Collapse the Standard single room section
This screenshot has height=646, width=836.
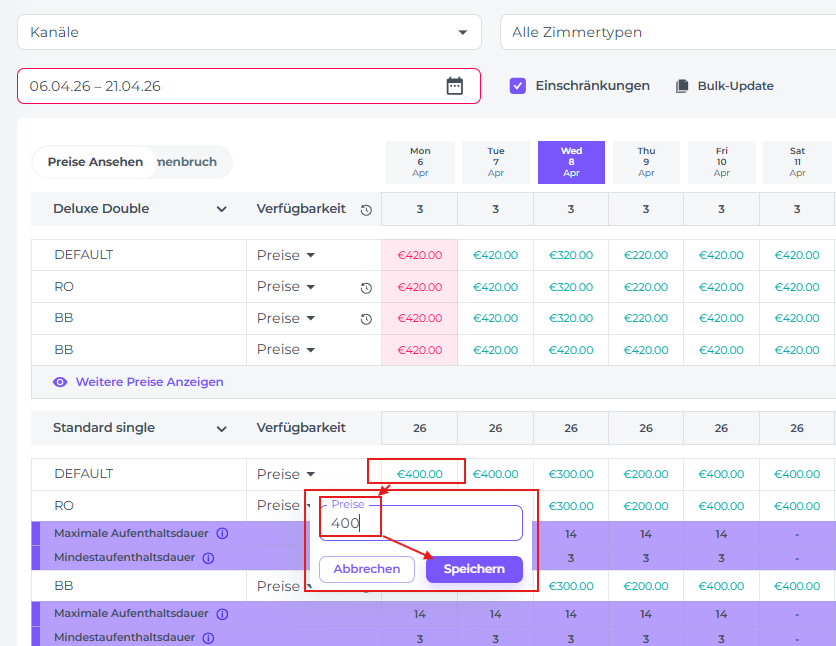(221, 429)
